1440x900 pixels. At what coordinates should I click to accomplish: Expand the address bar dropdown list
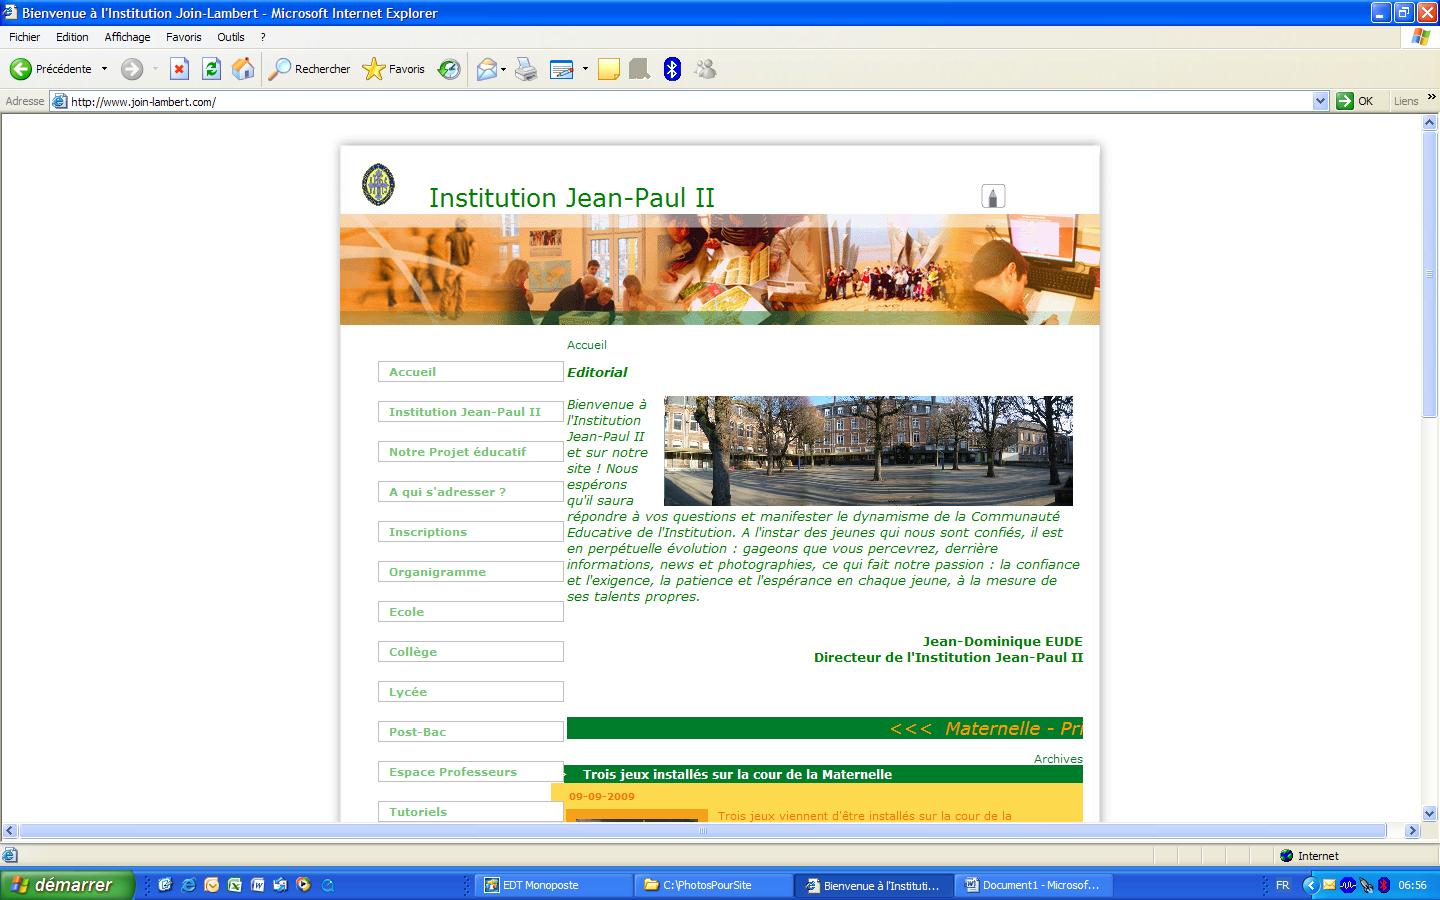click(1320, 101)
